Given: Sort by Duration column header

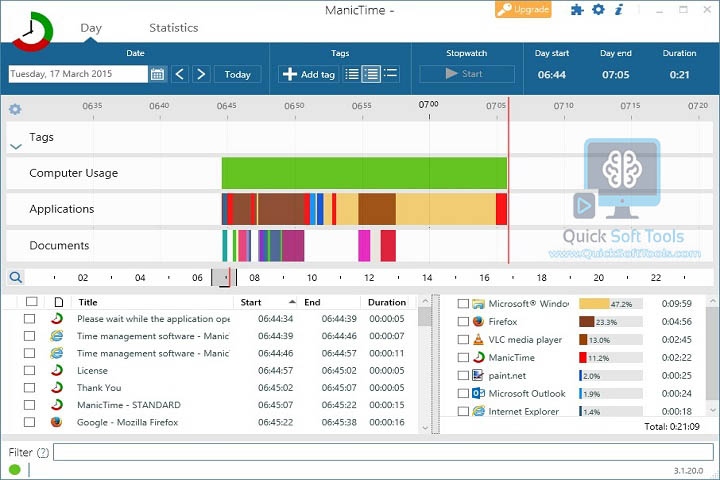Looking at the screenshot, I should click(388, 302).
